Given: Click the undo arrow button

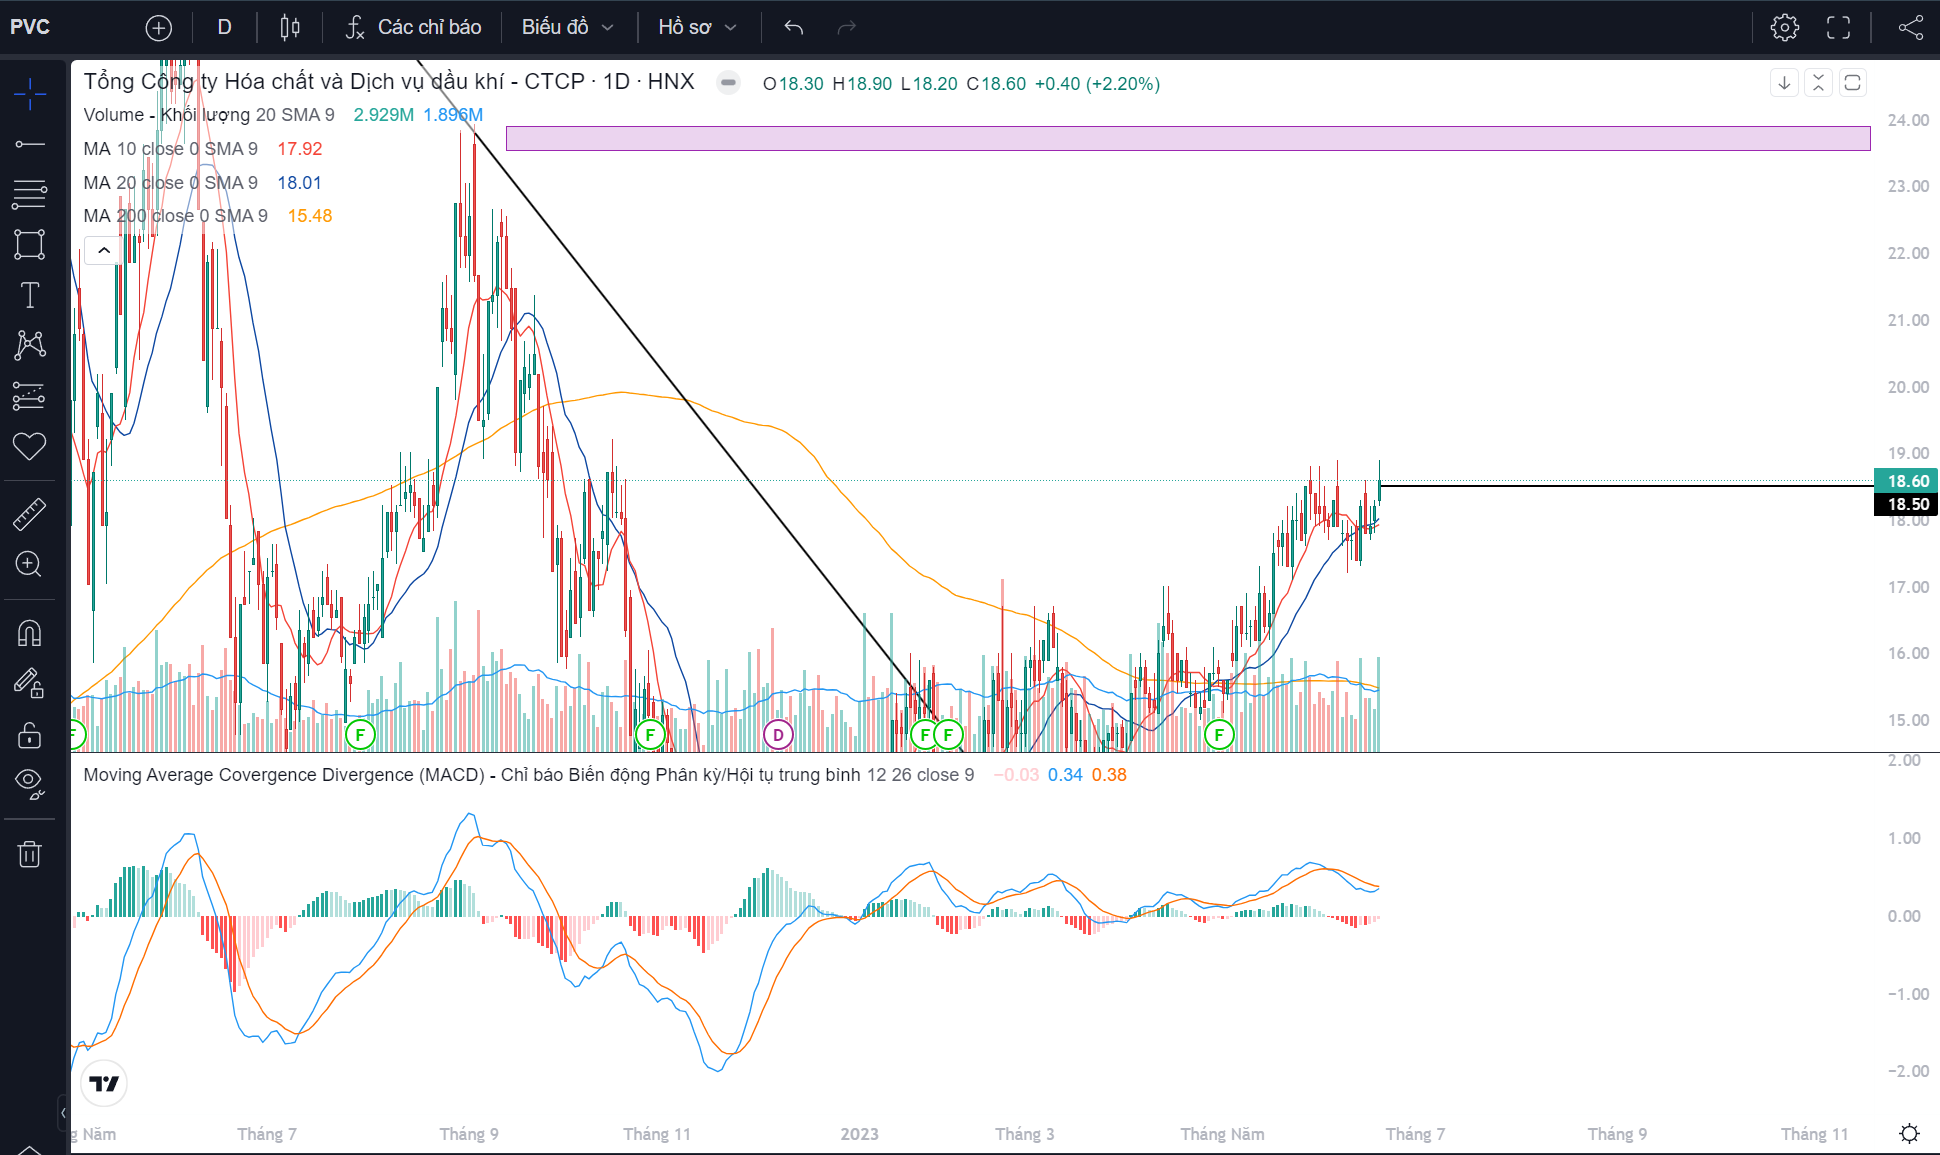Looking at the screenshot, I should (x=794, y=27).
